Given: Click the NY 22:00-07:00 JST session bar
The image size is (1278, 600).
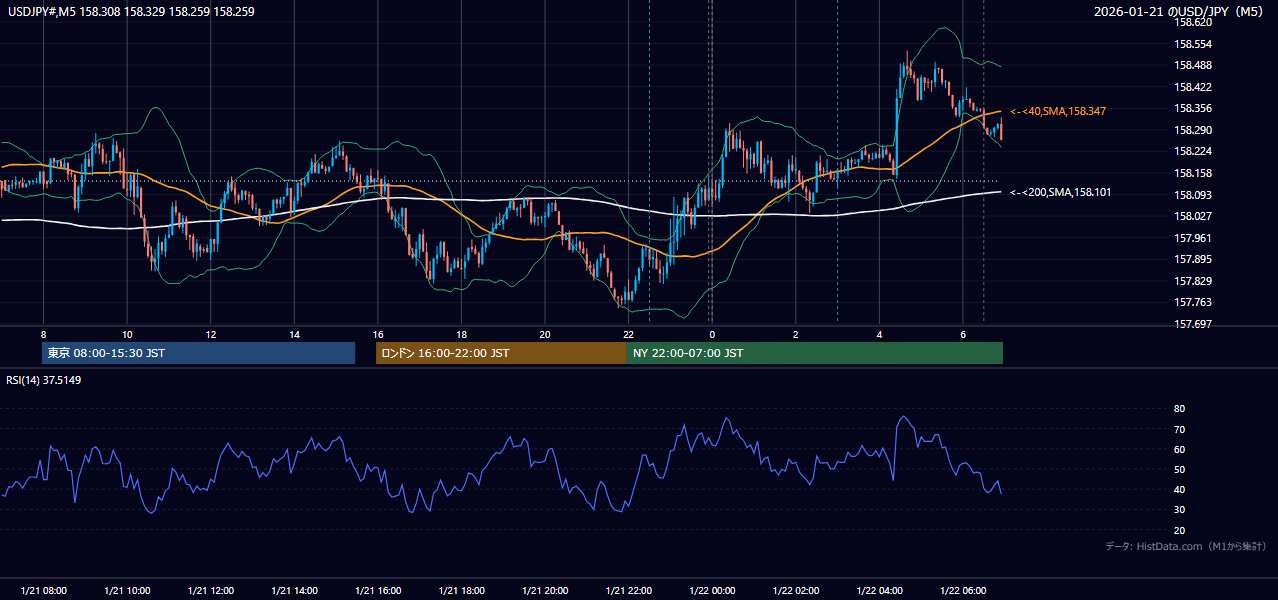Looking at the screenshot, I should (815, 353).
